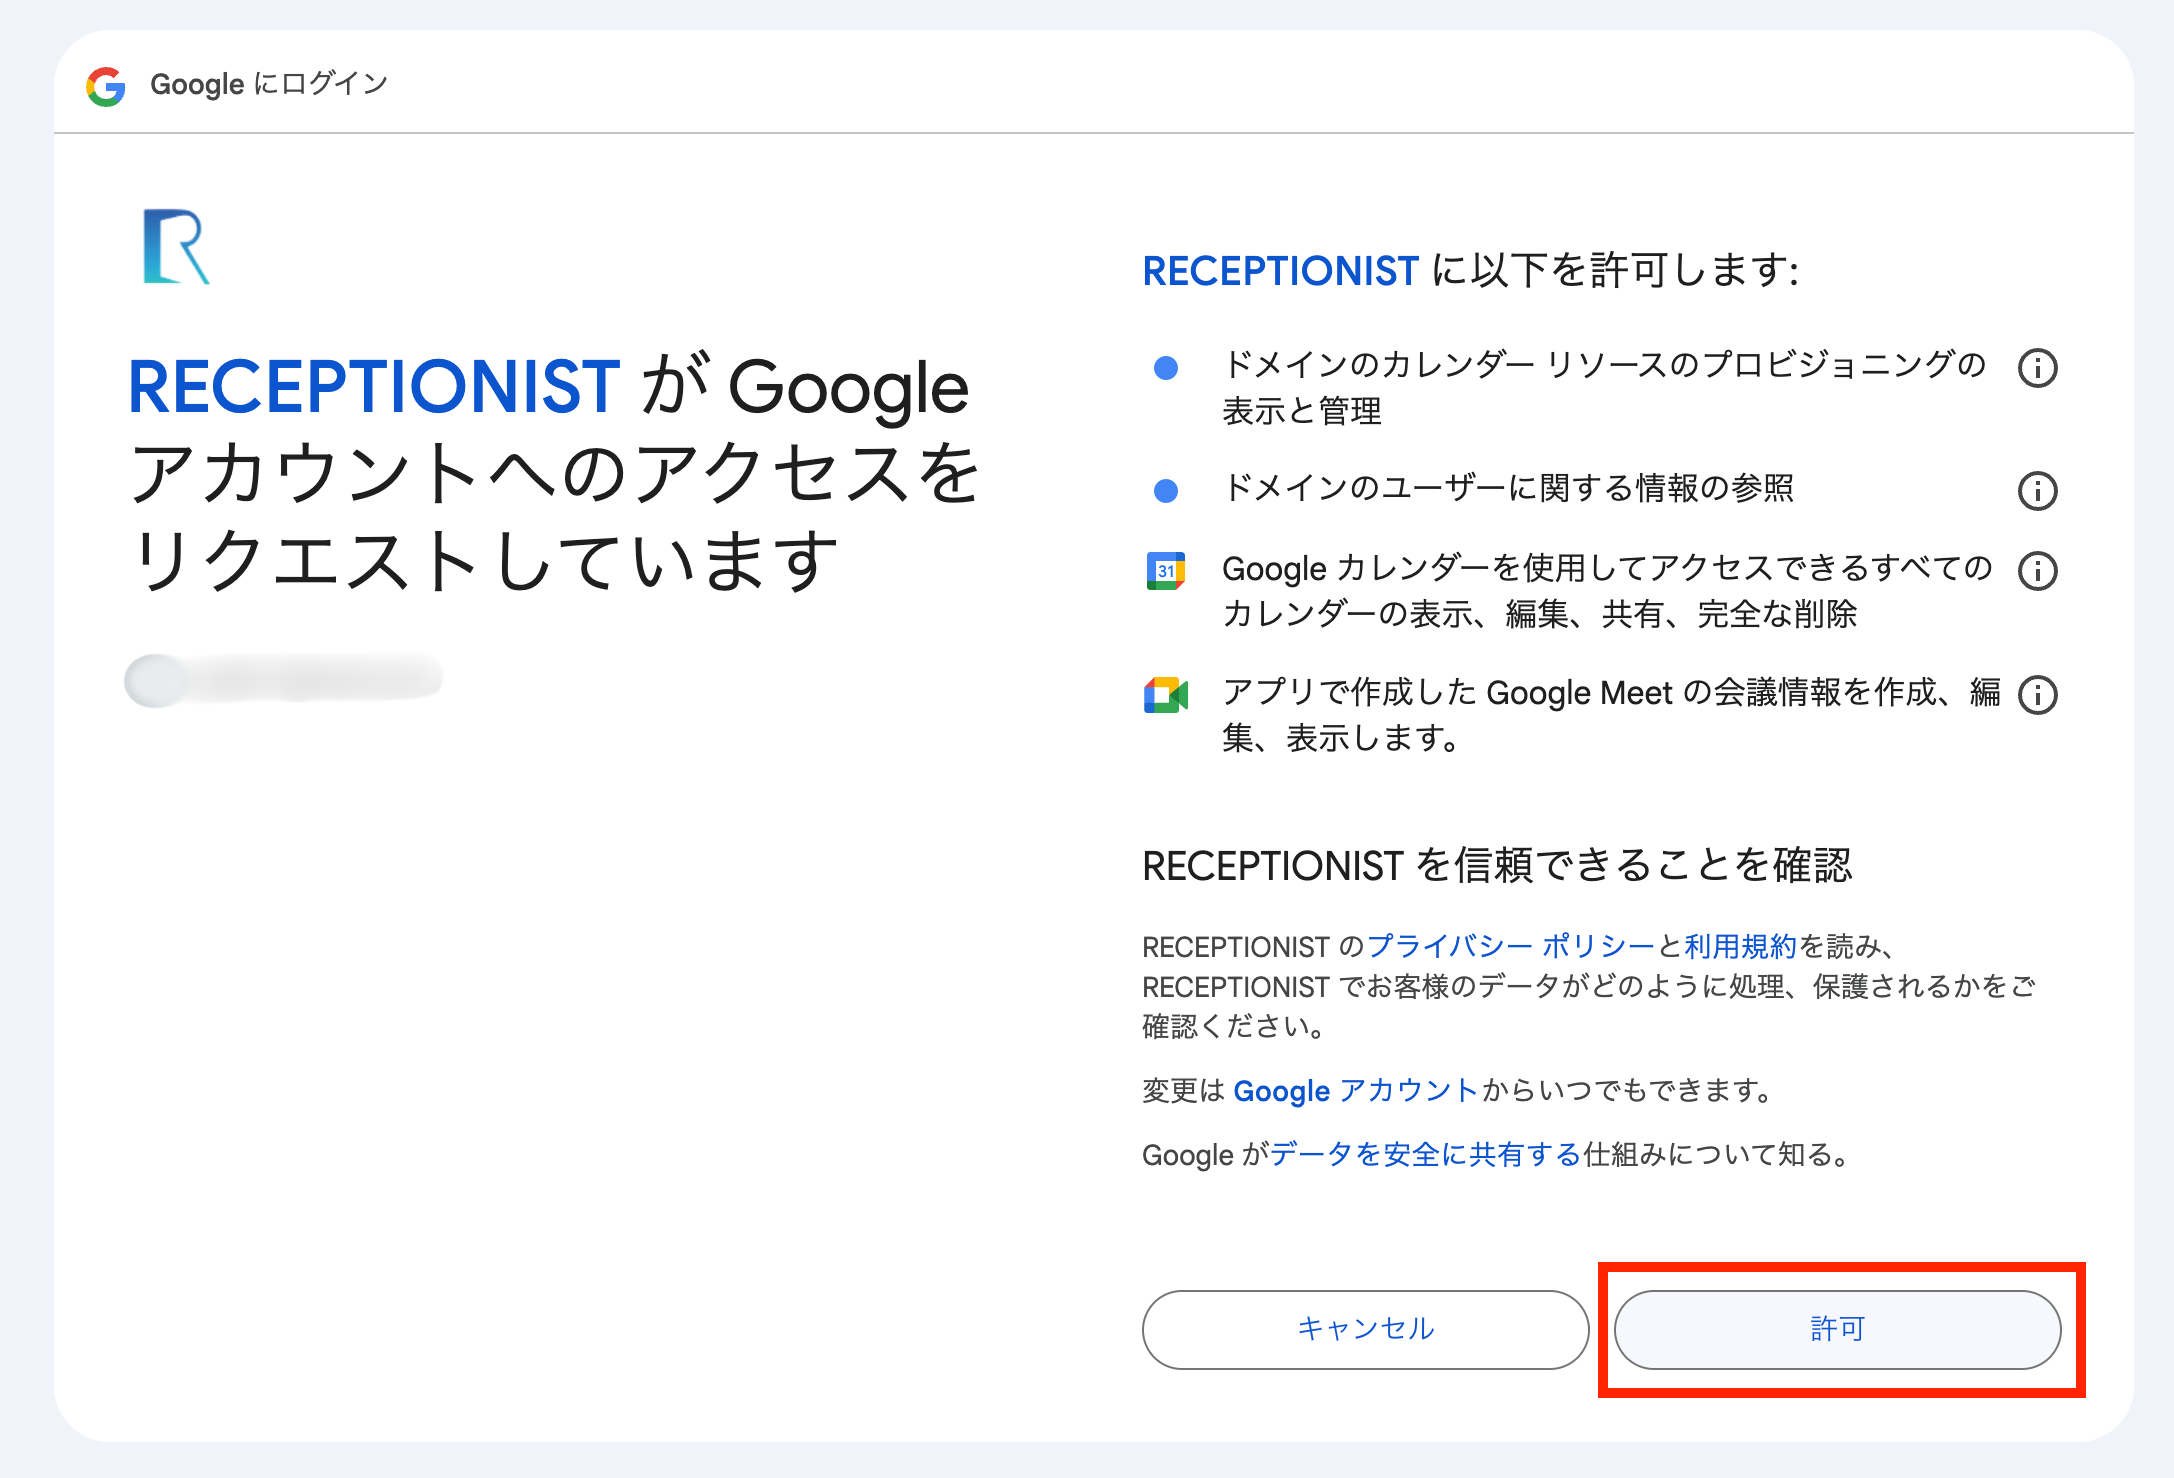The width and height of the screenshot is (2174, 1478).
Task: Click blue bullet beside domain user permission
Action: [x=1165, y=491]
